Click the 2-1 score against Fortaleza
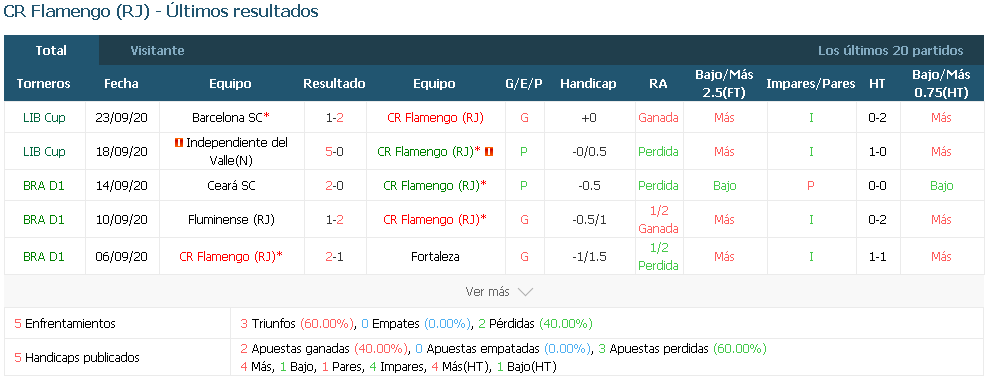989x380 pixels. pos(334,256)
